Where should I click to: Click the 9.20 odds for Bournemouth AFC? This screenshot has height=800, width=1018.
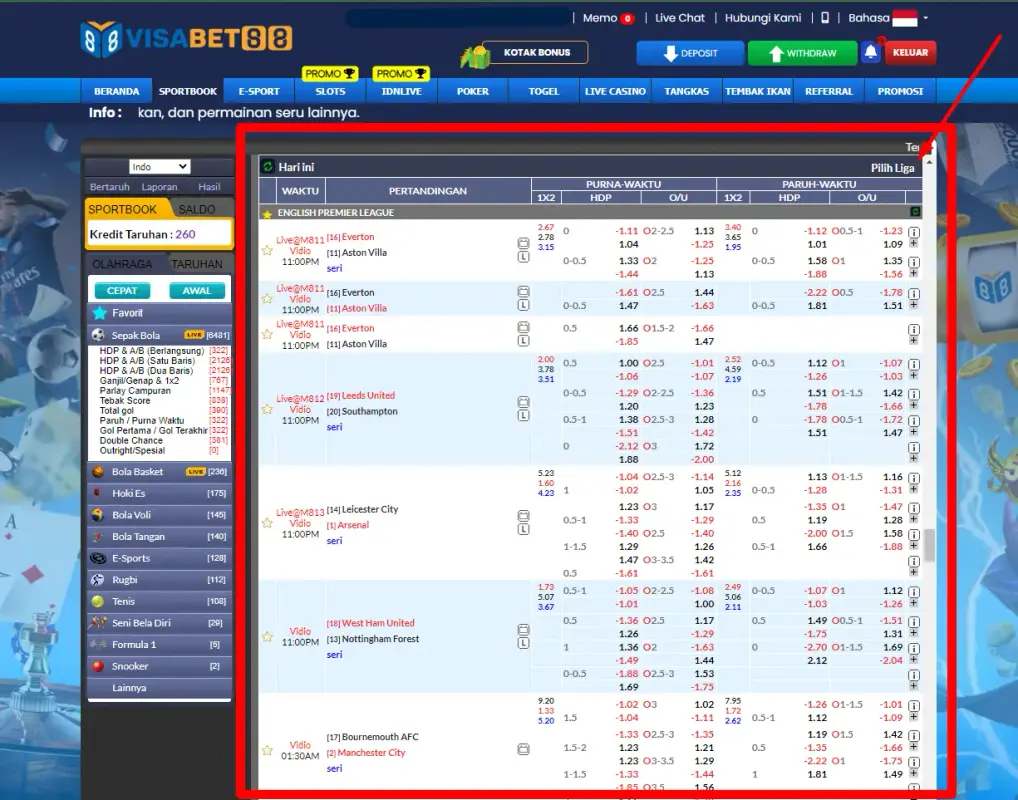546,701
